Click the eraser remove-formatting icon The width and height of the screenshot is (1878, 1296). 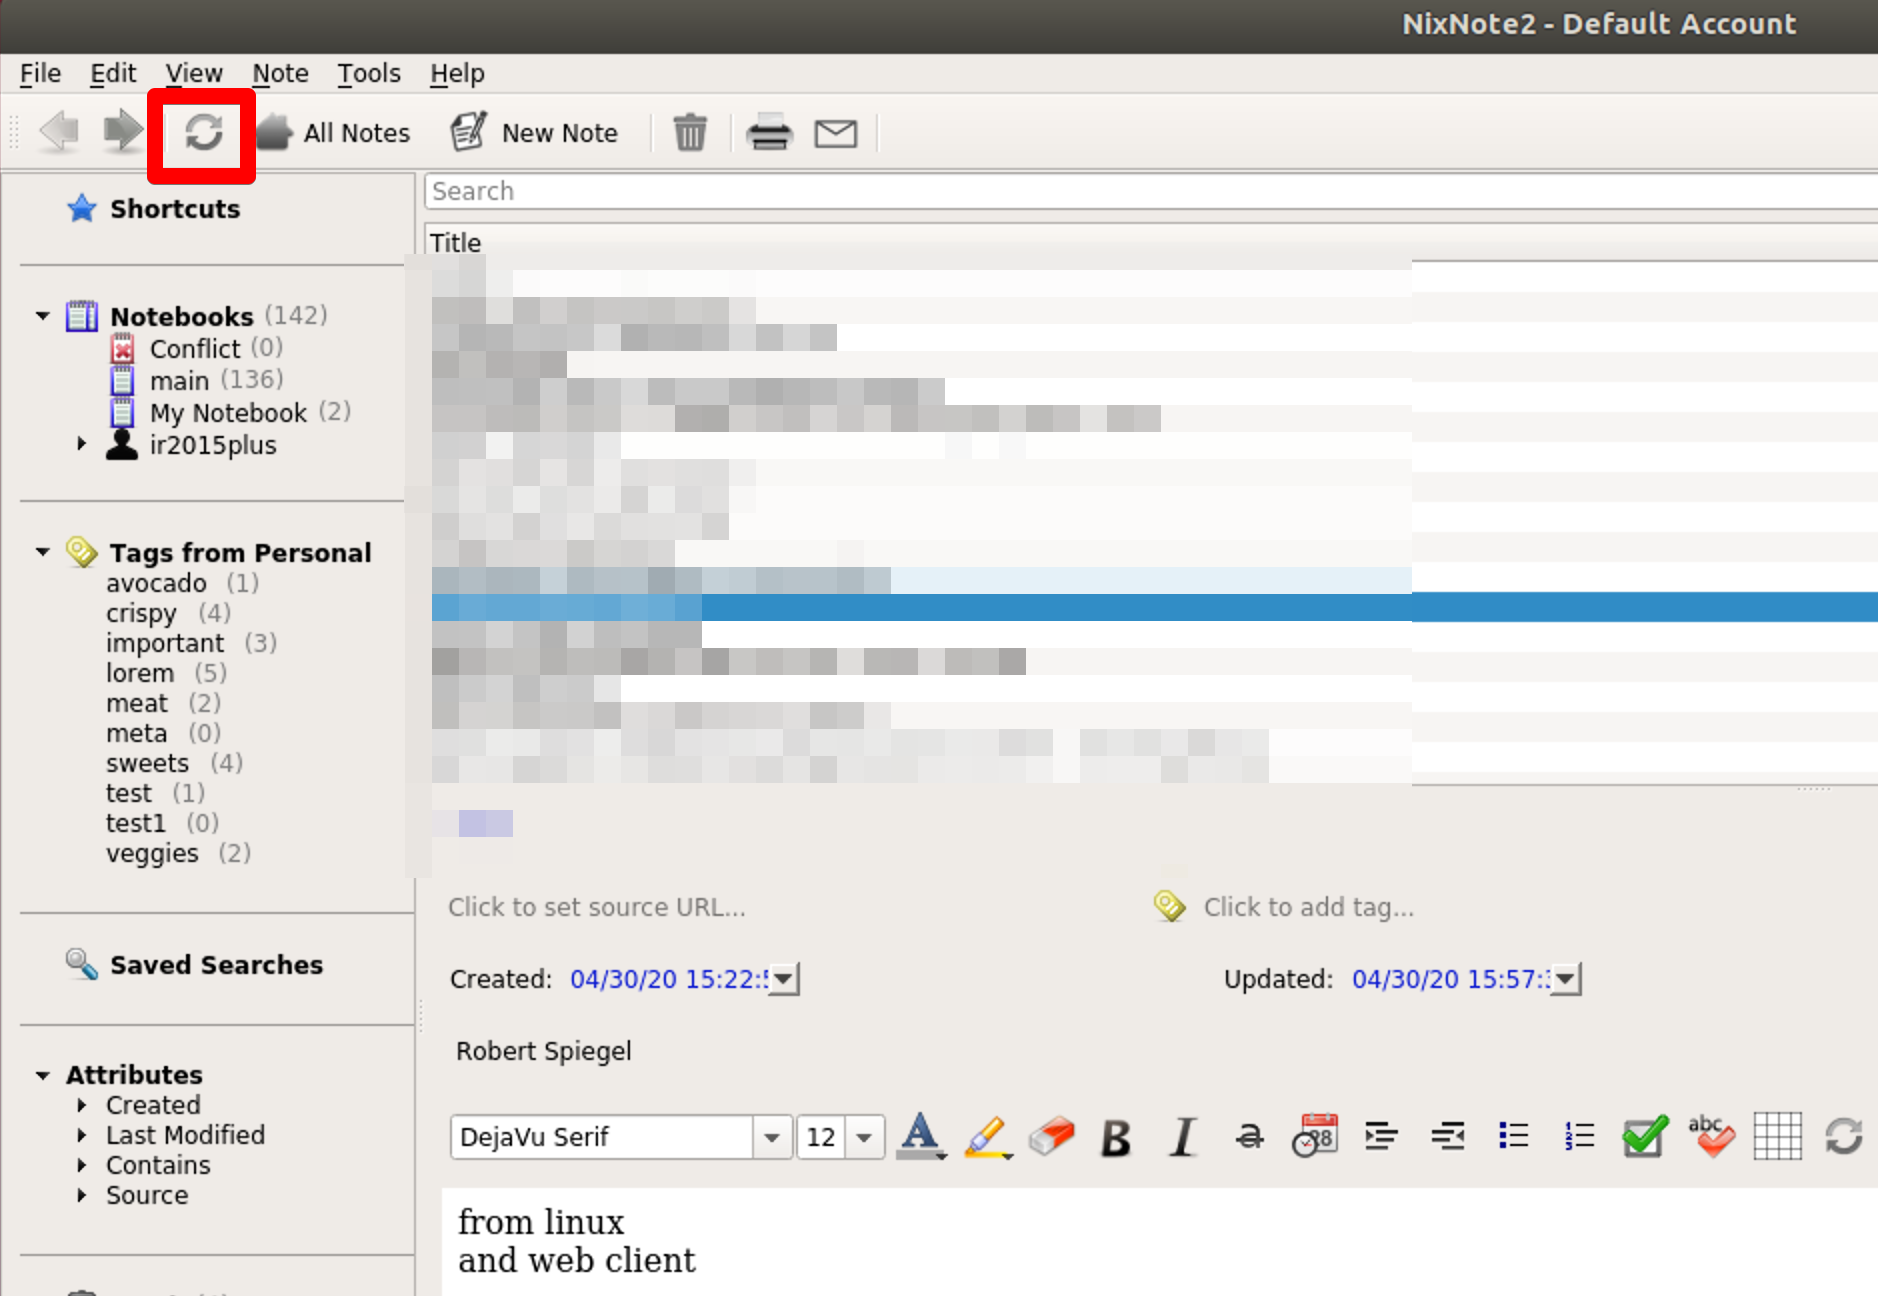coord(1051,1136)
